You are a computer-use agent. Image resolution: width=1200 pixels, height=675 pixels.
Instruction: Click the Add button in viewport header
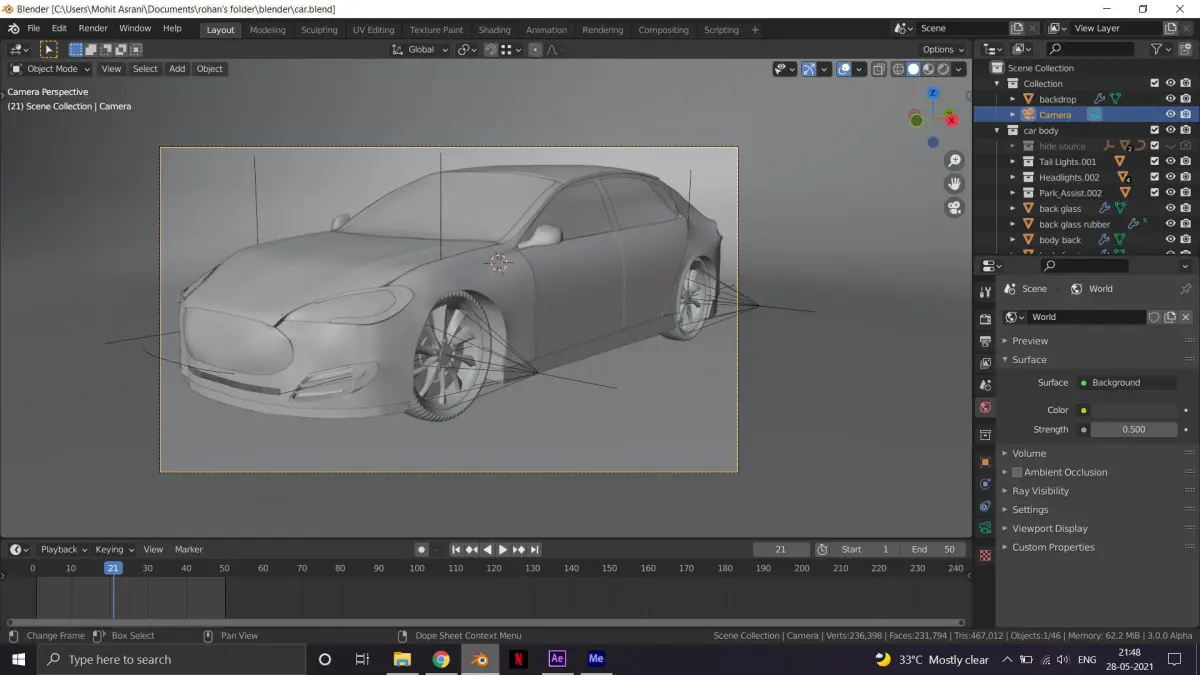pyautogui.click(x=177, y=69)
